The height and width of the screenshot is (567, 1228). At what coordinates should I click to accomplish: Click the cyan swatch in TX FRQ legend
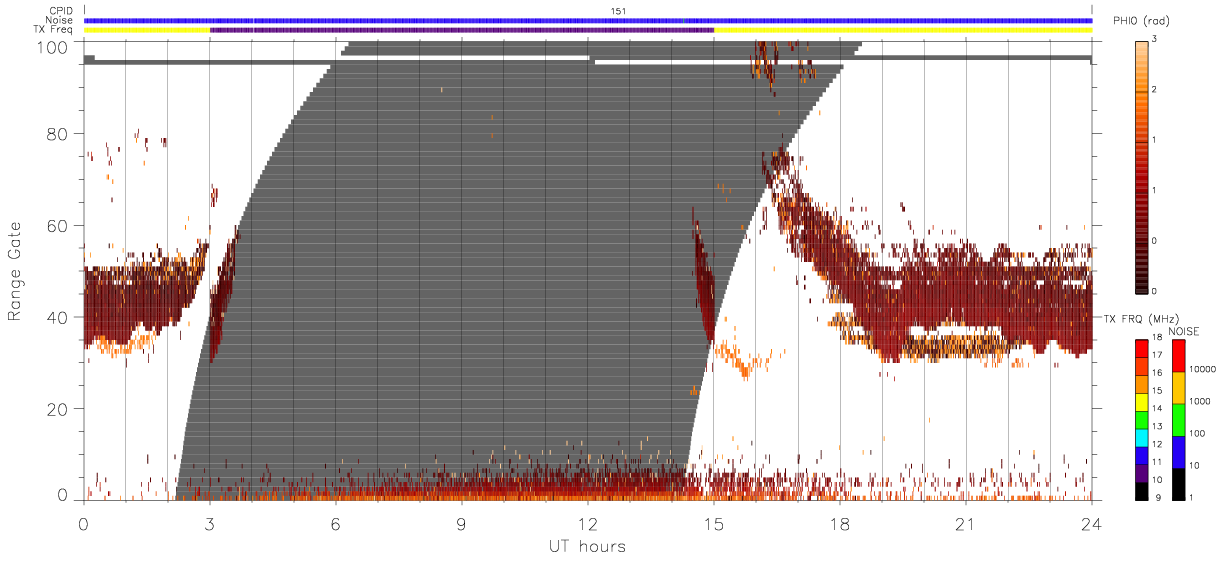[x=1142, y=436]
